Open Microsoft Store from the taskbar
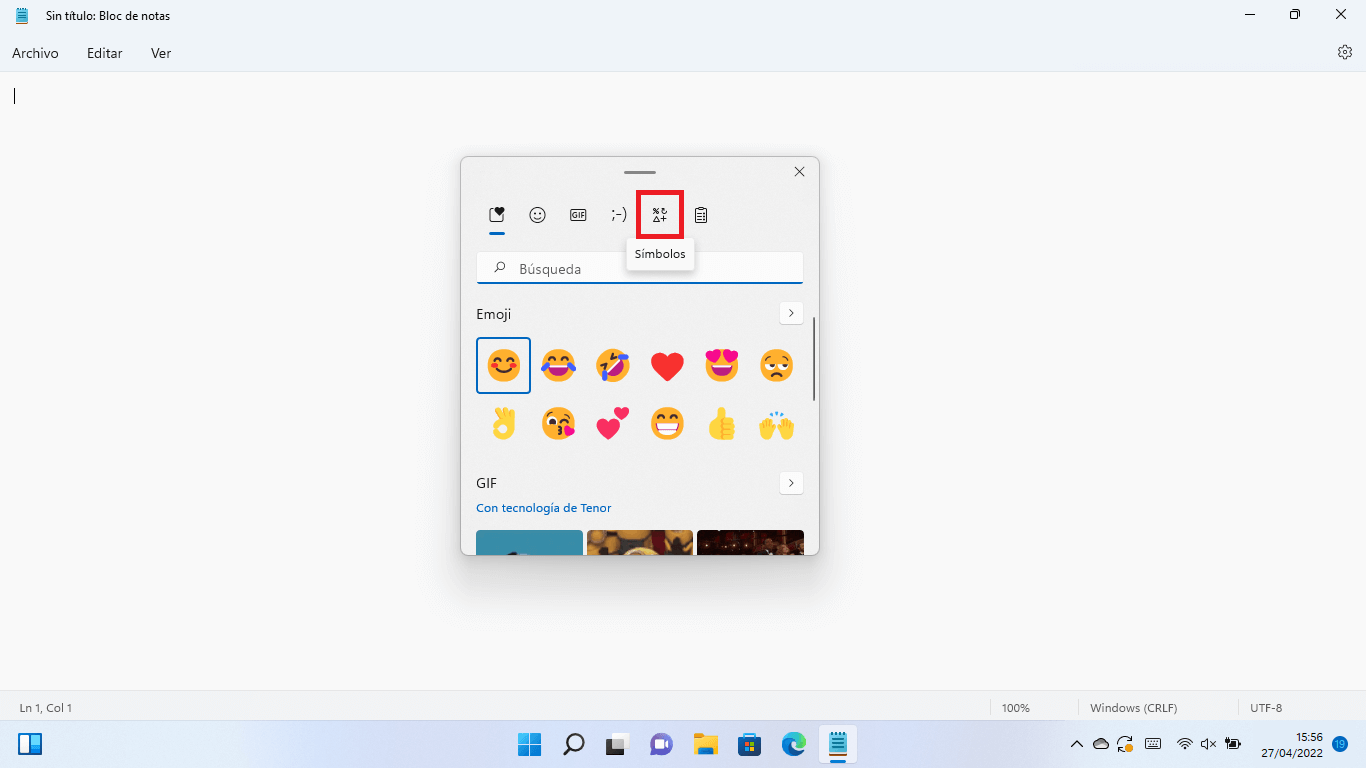 749,744
